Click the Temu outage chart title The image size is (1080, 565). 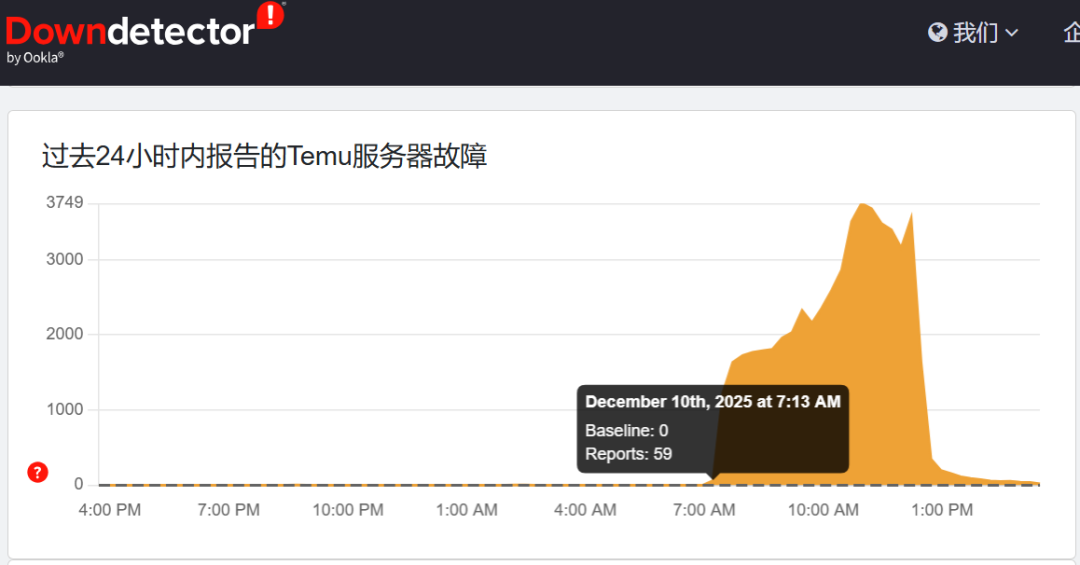click(264, 157)
